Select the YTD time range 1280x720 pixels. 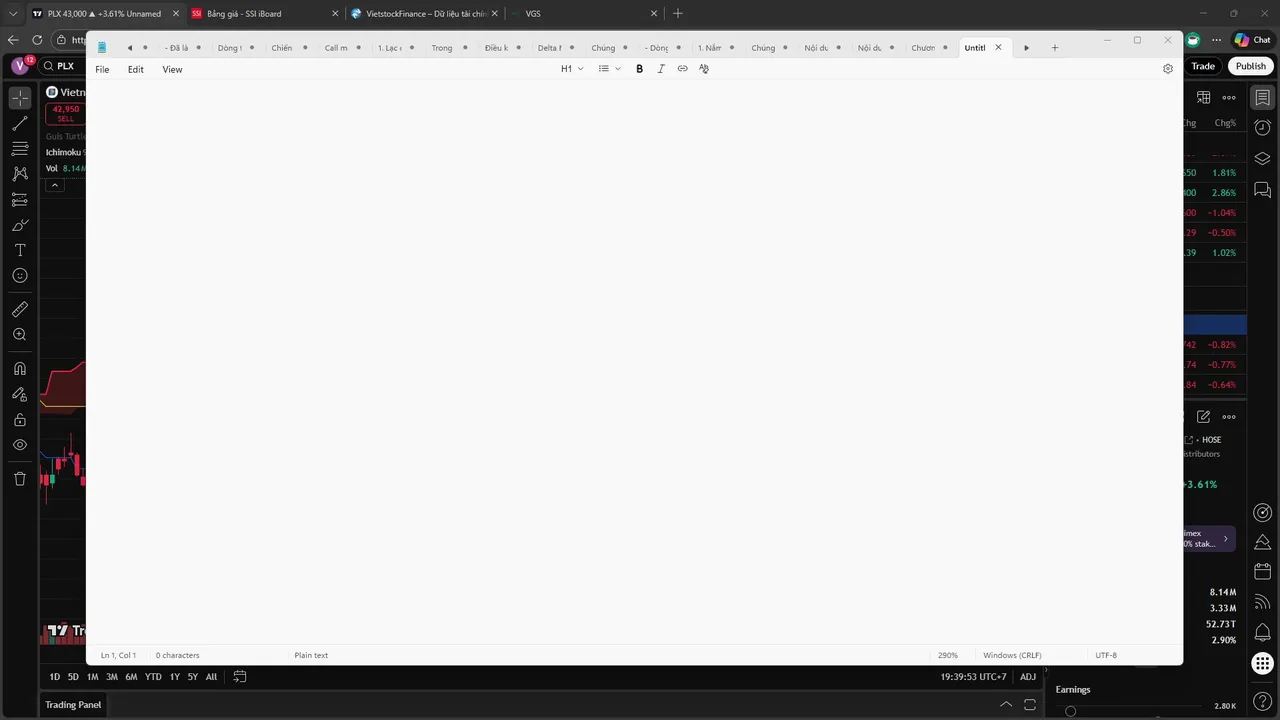pos(153,677)
